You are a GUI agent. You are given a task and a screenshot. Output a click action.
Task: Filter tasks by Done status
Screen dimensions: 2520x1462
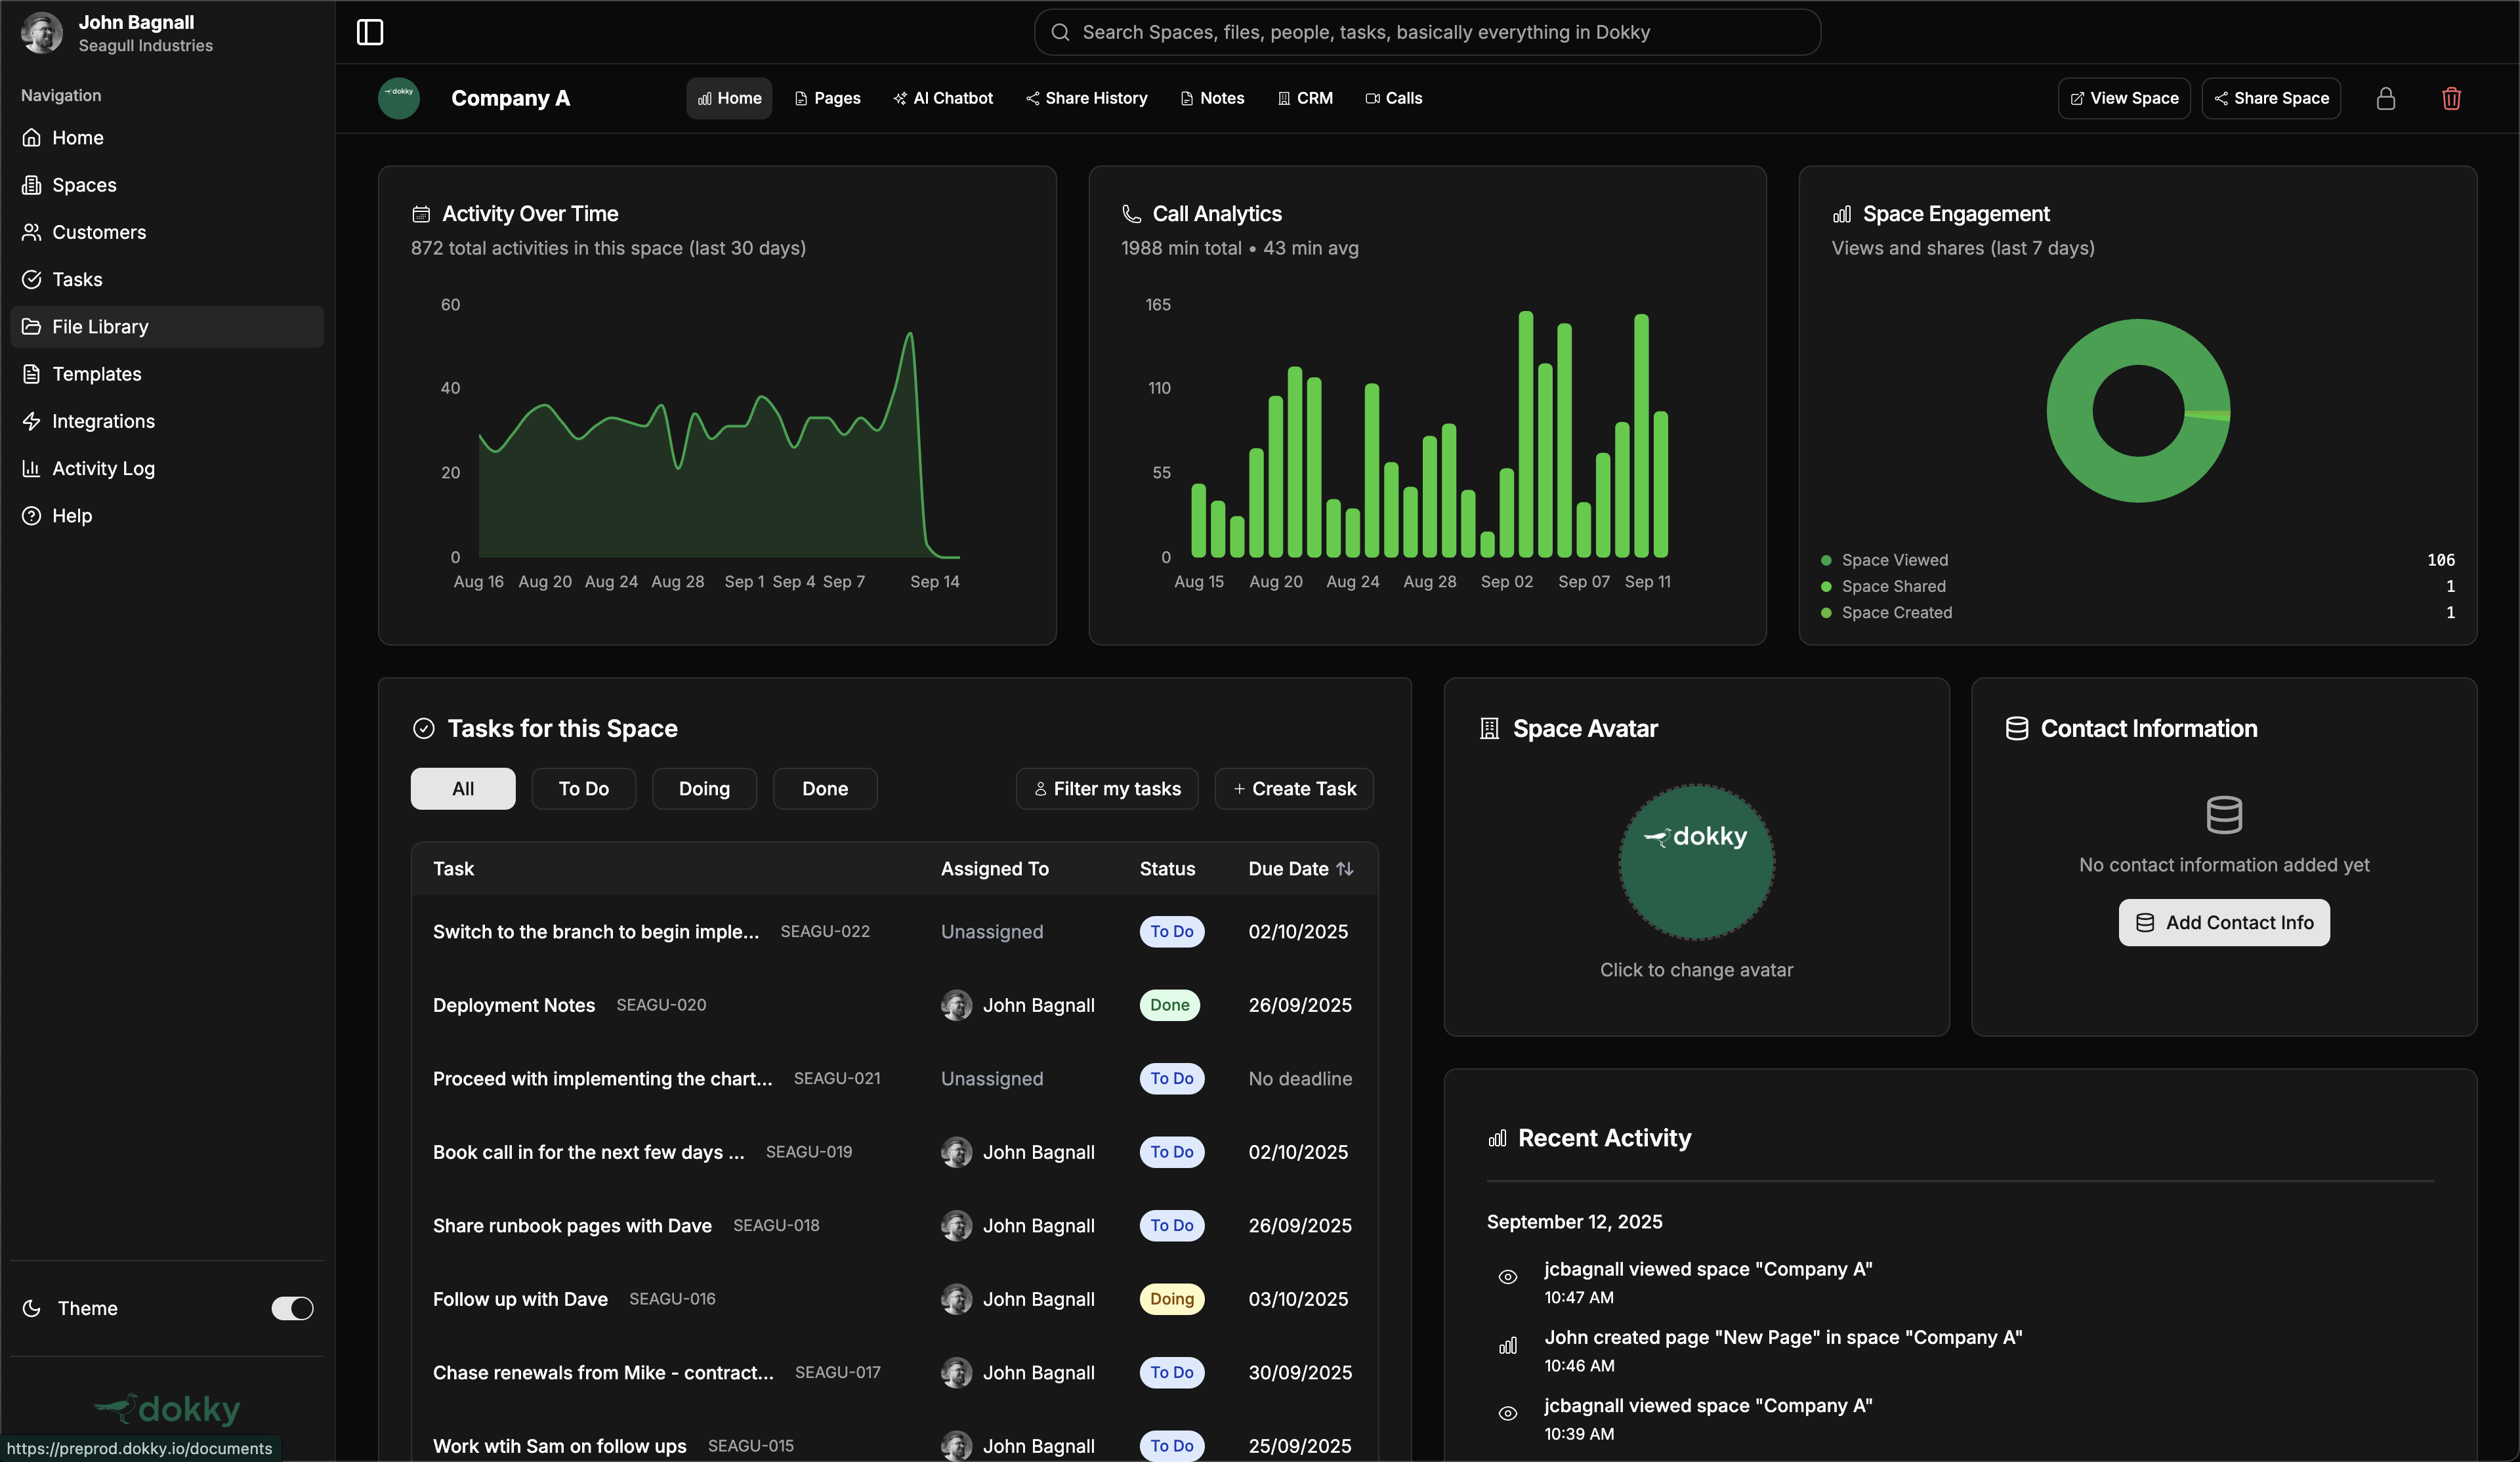pos(824,789)
